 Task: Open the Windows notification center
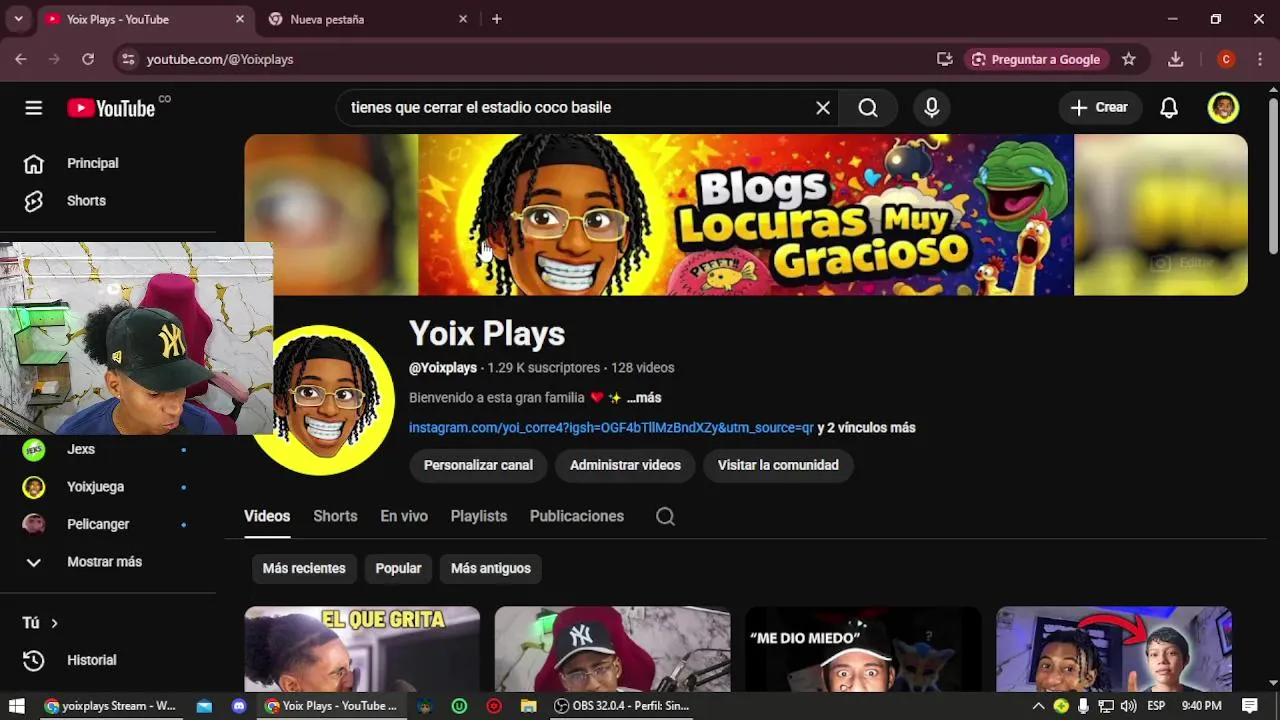point(1249,706)
